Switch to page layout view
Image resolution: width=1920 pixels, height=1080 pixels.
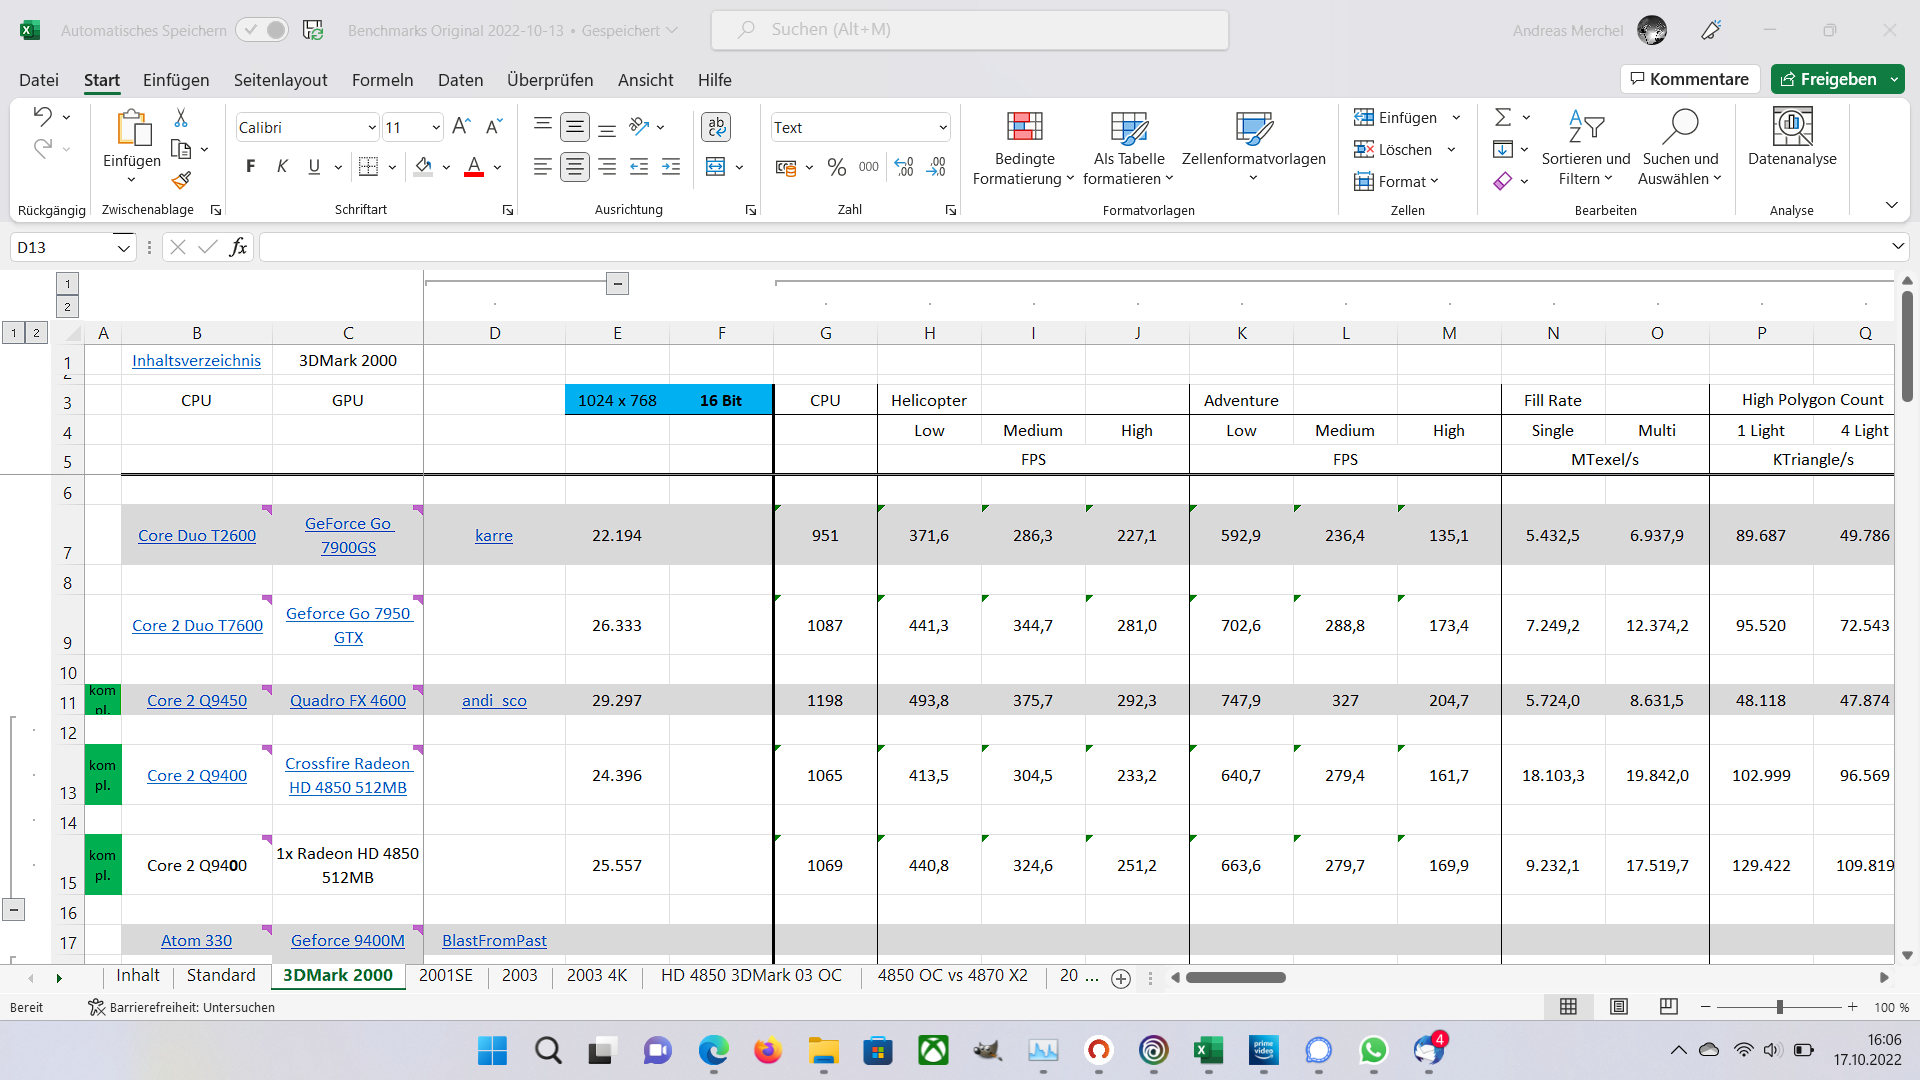(x=1619, y=1007)
